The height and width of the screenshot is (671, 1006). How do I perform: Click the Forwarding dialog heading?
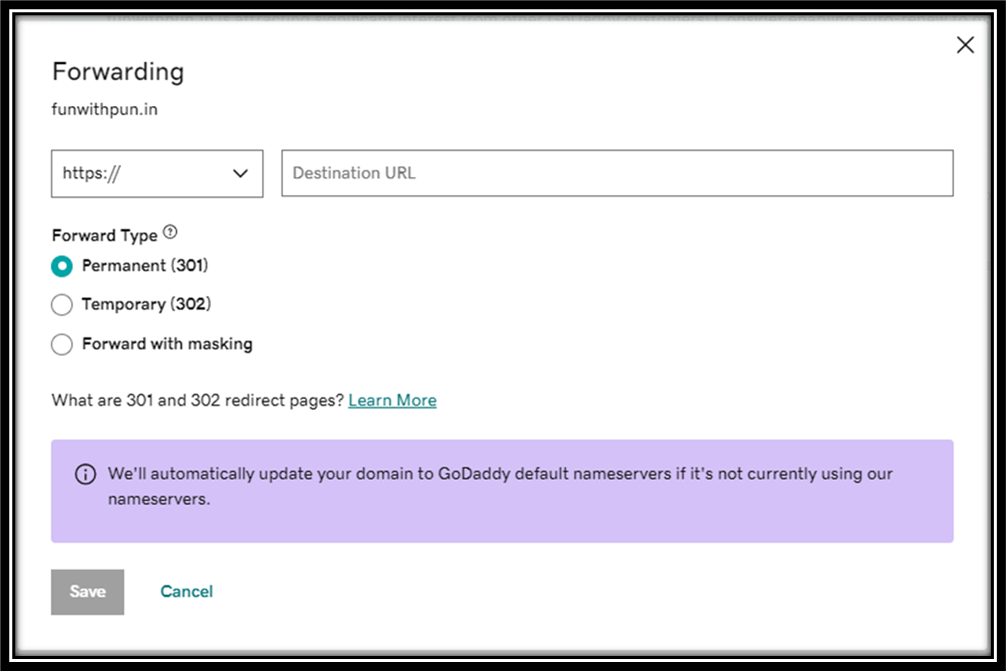pyautogui.click(x=118, y=72)
